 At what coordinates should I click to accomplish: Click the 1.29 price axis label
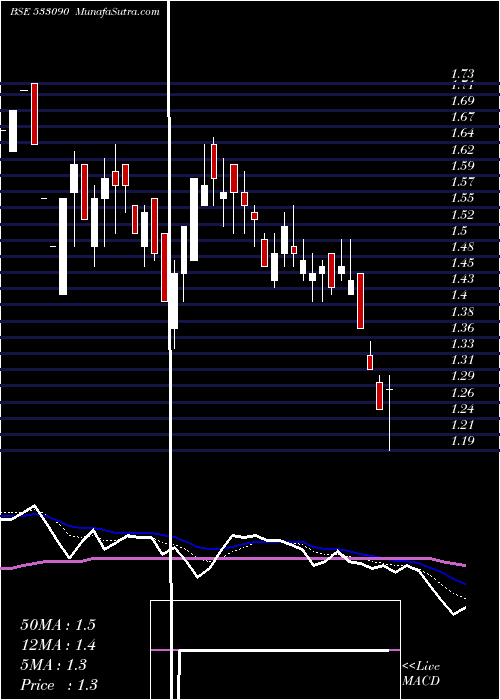(x=462, y=376)
